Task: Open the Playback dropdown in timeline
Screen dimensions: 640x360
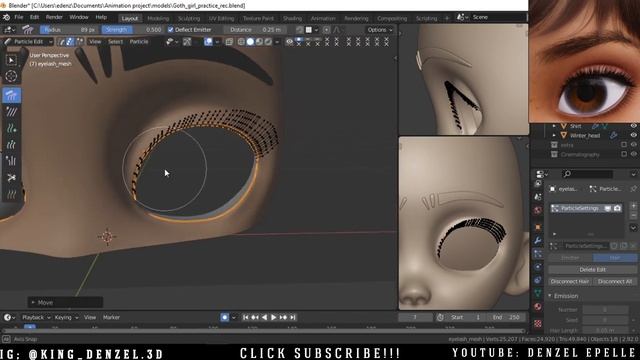Action: coord(36,317)
